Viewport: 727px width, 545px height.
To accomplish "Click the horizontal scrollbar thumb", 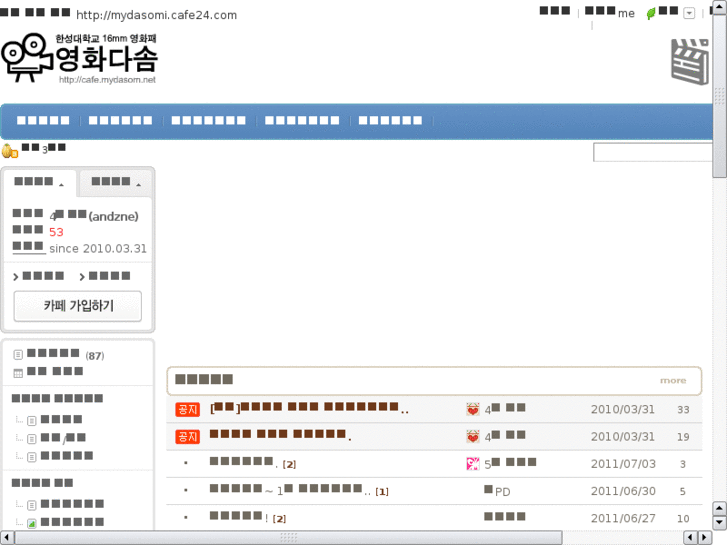I will pos(288,538).
